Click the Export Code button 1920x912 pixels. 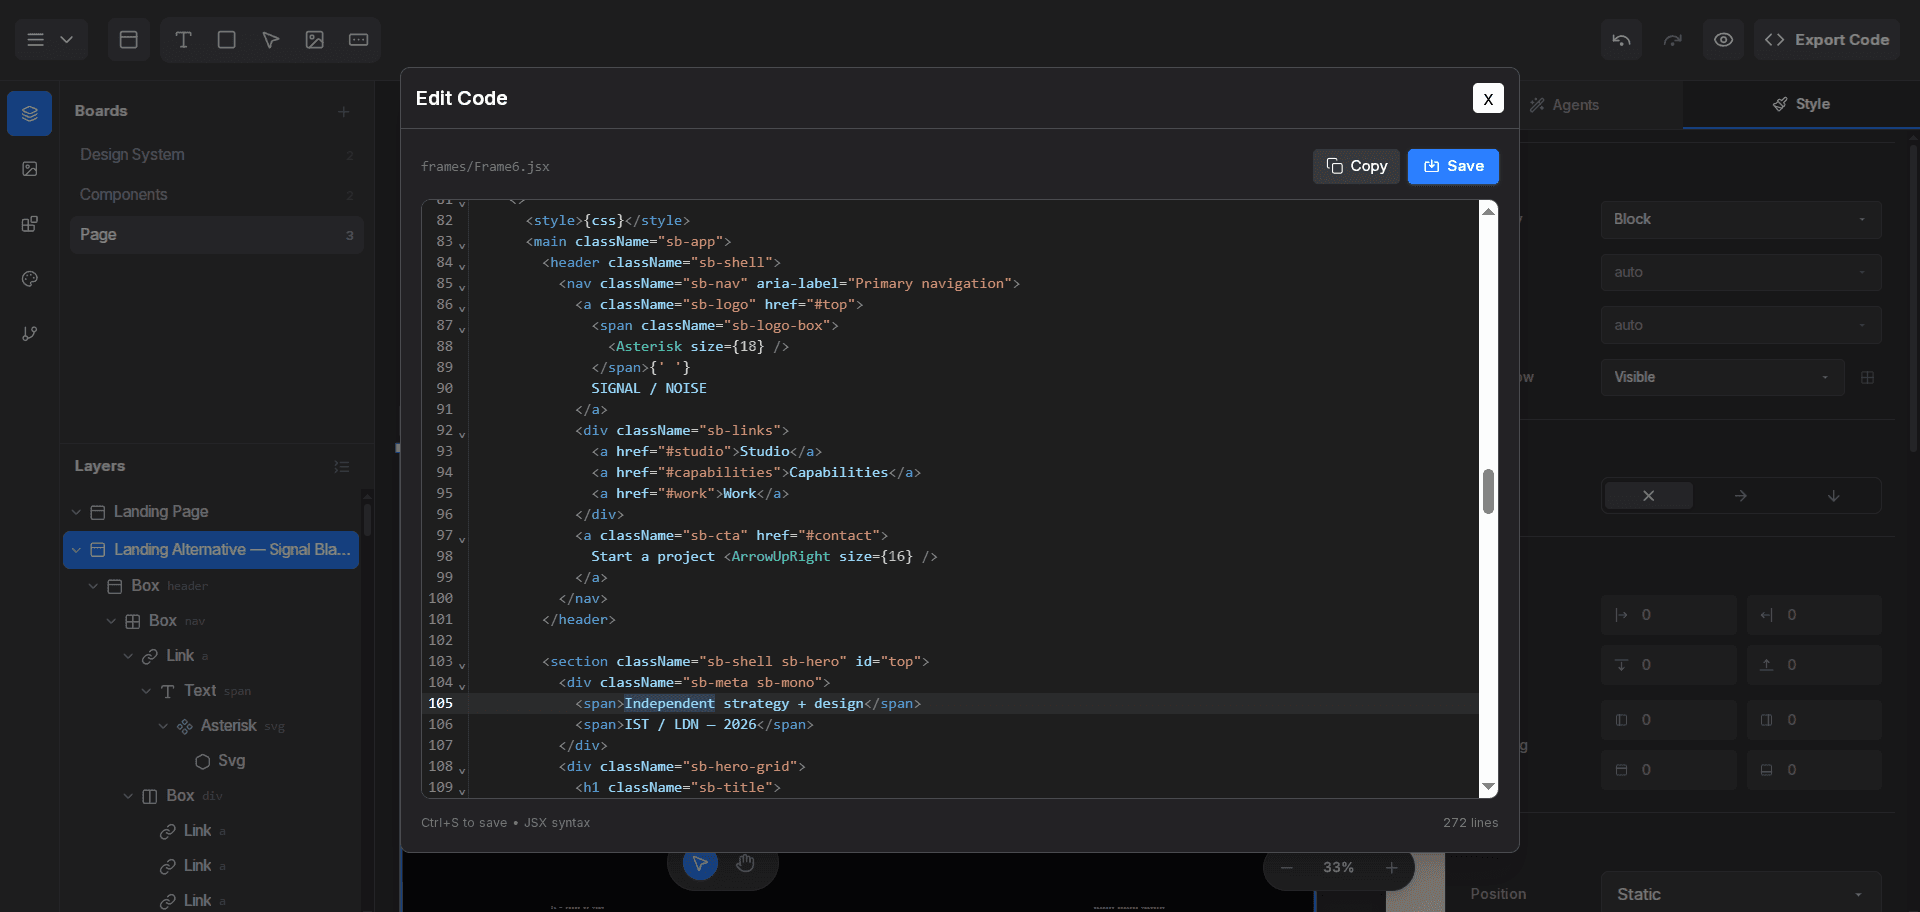[1827, 40]
